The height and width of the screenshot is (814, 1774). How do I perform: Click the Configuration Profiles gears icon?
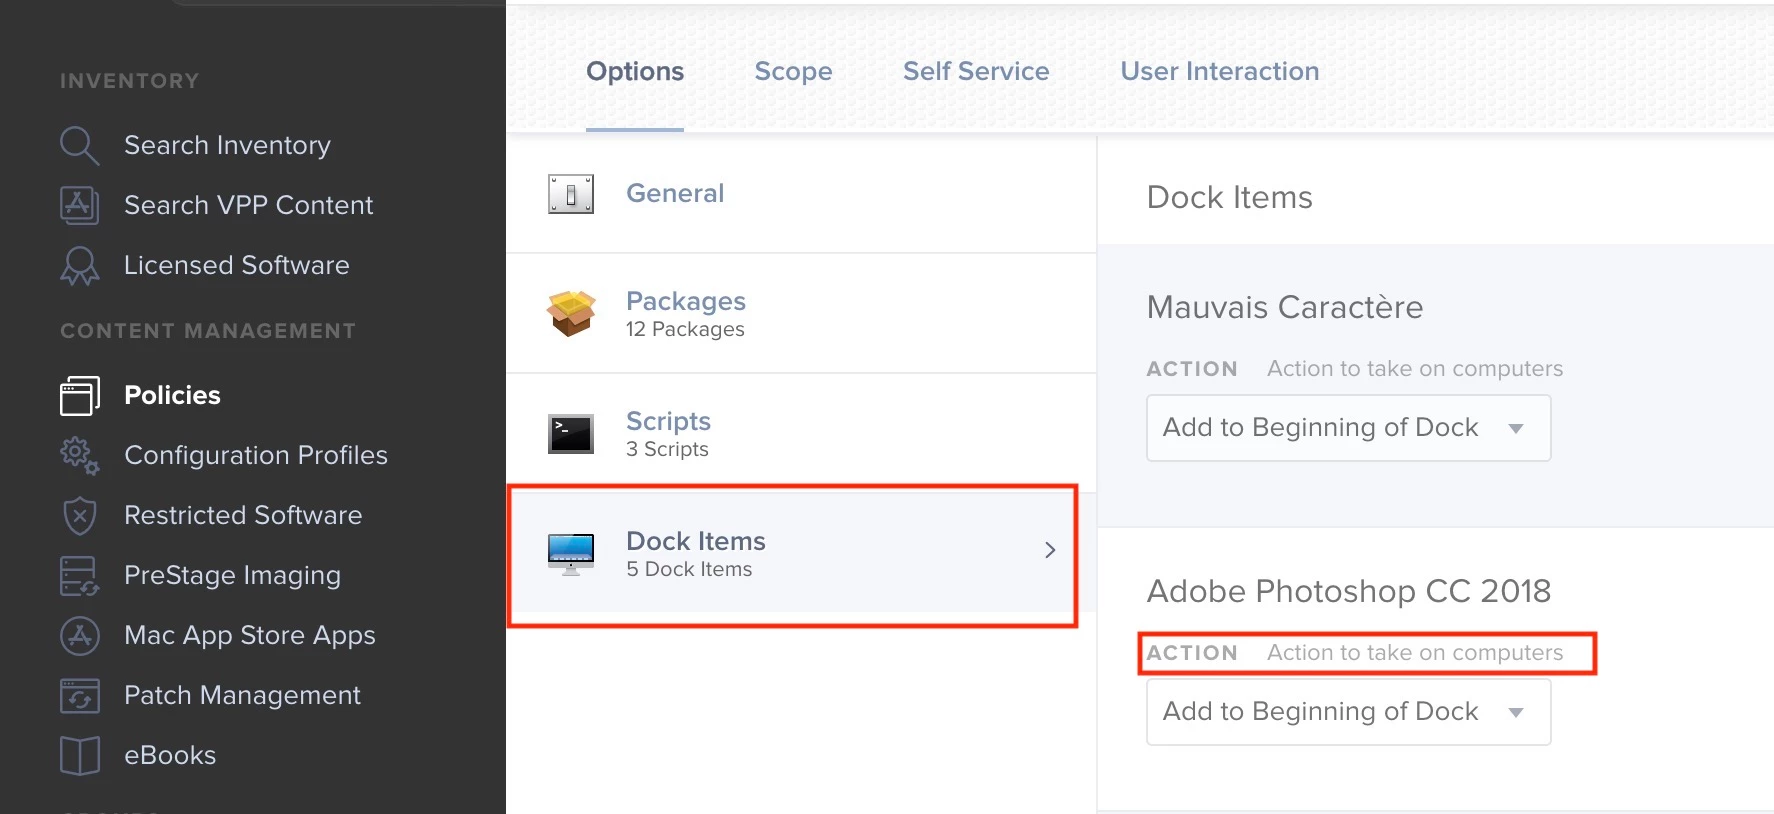[x=79, y=456]
